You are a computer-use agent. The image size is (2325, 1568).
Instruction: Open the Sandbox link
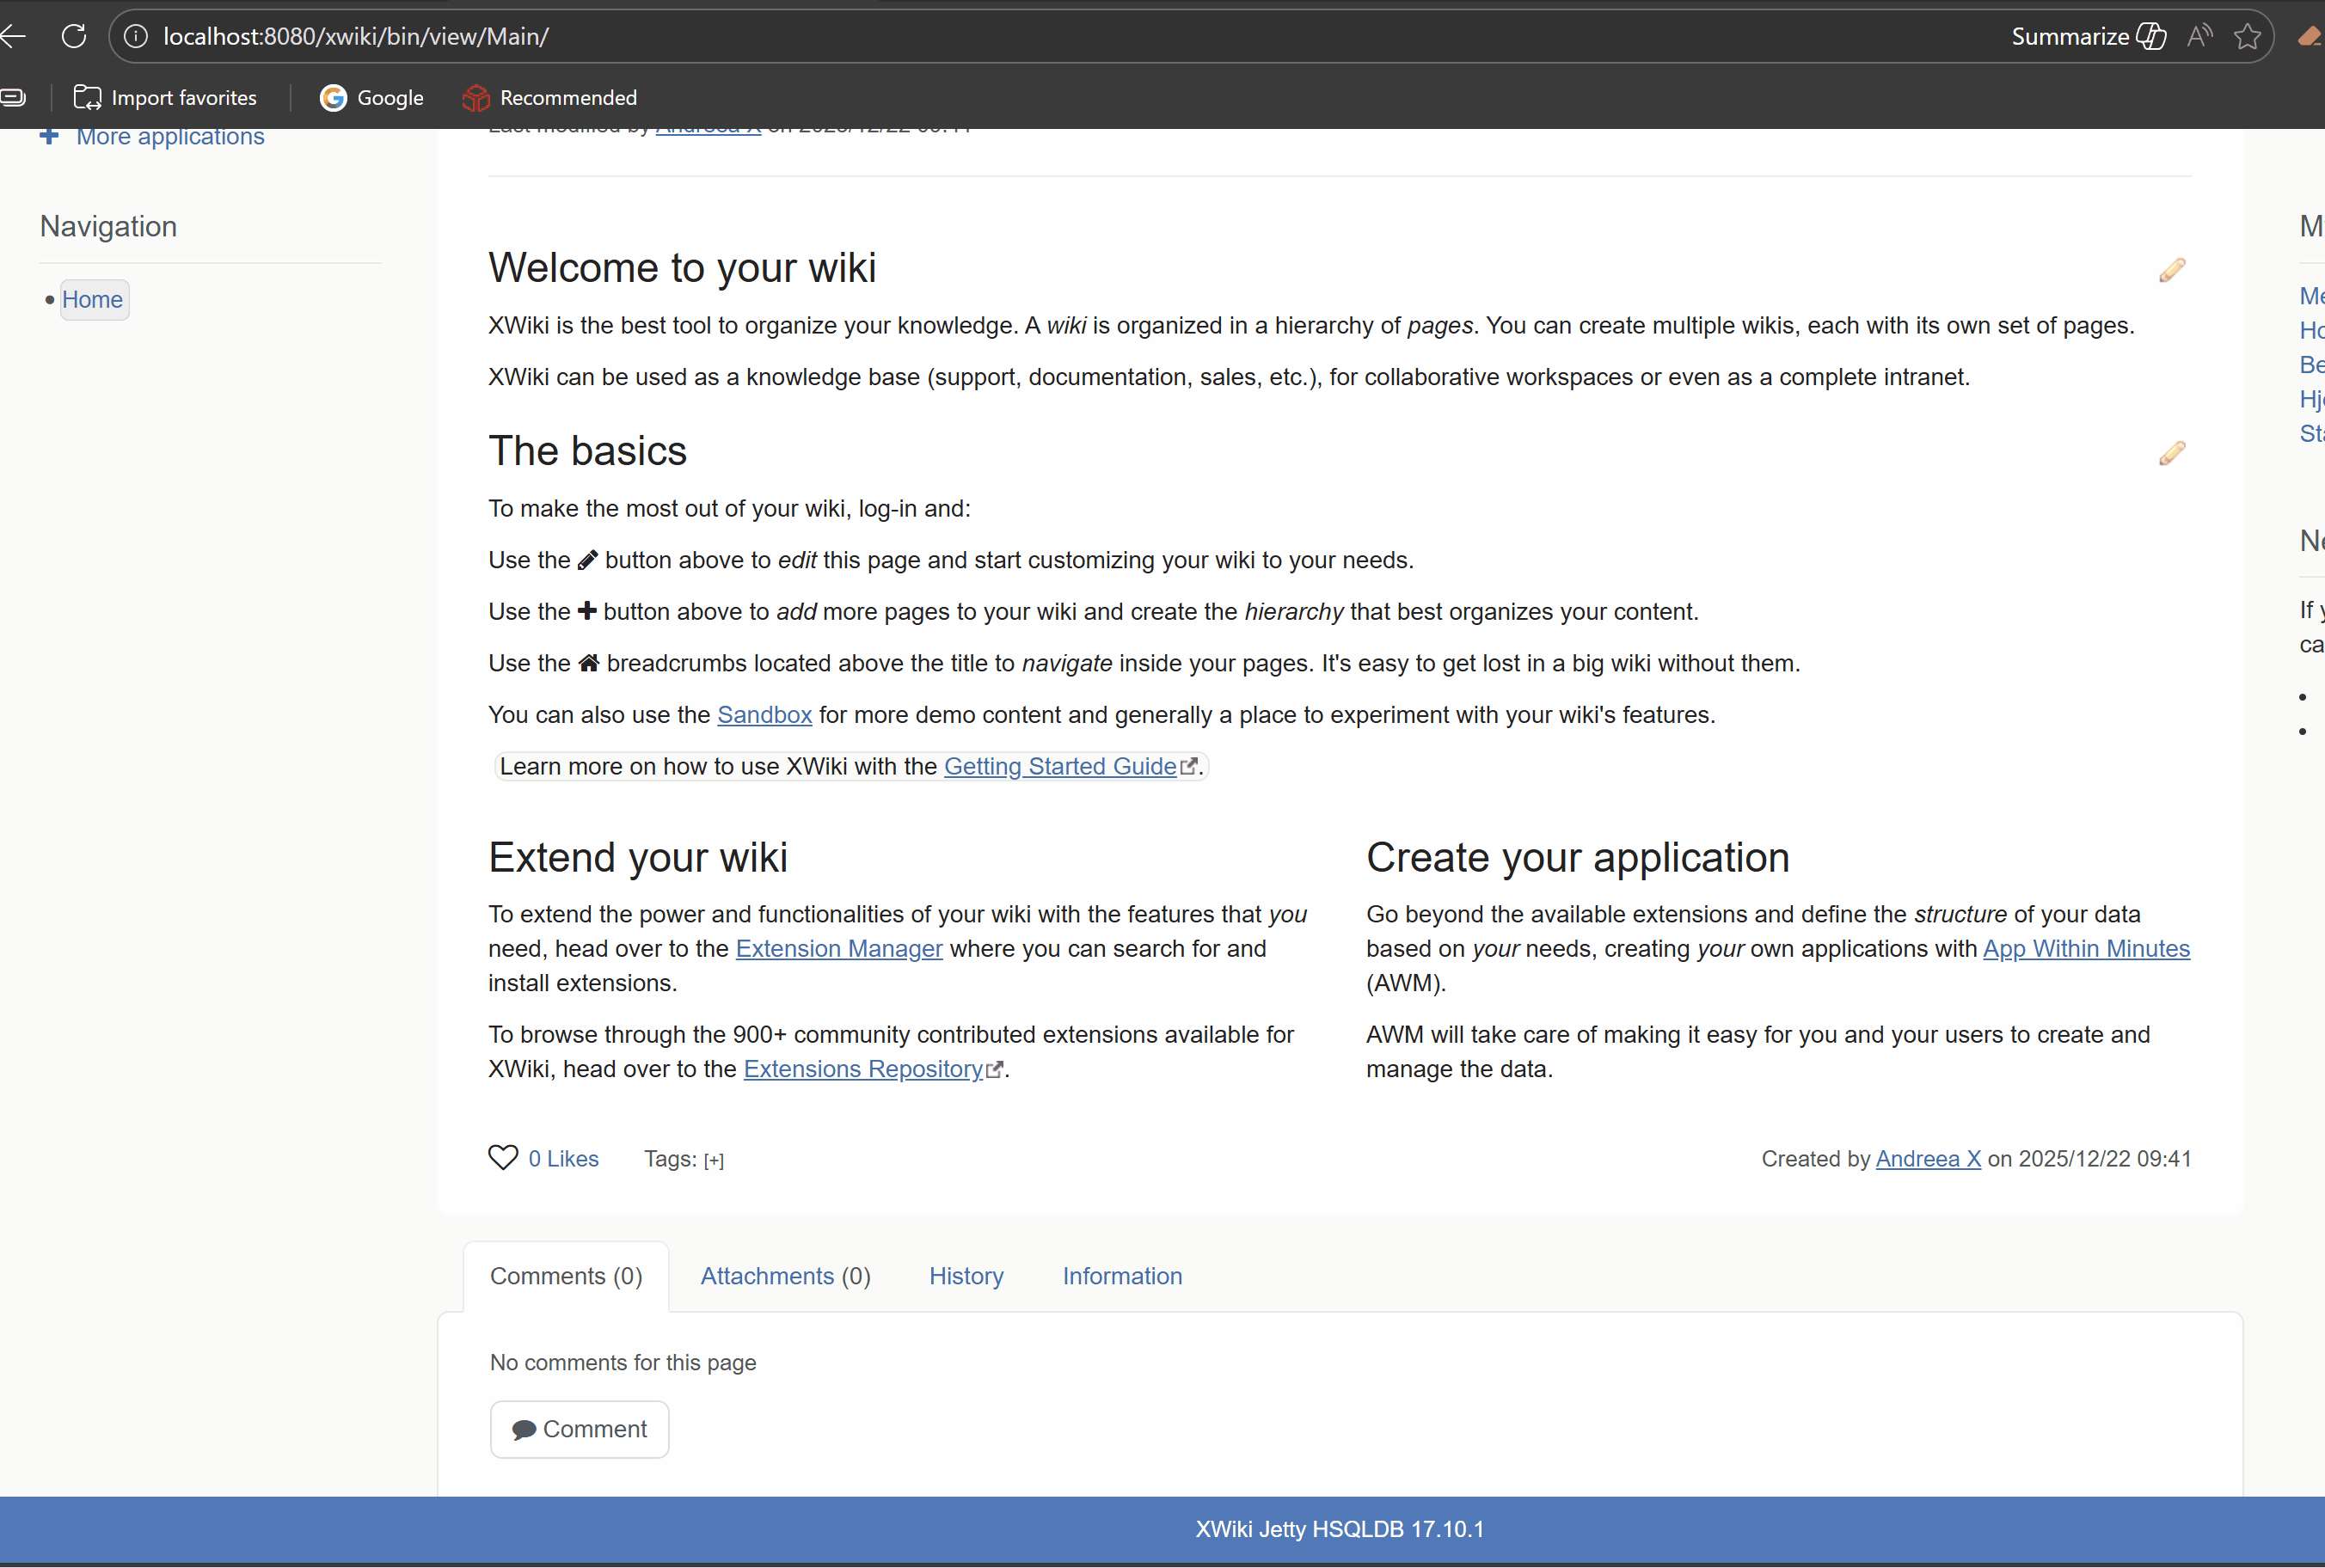coord(764,715)
